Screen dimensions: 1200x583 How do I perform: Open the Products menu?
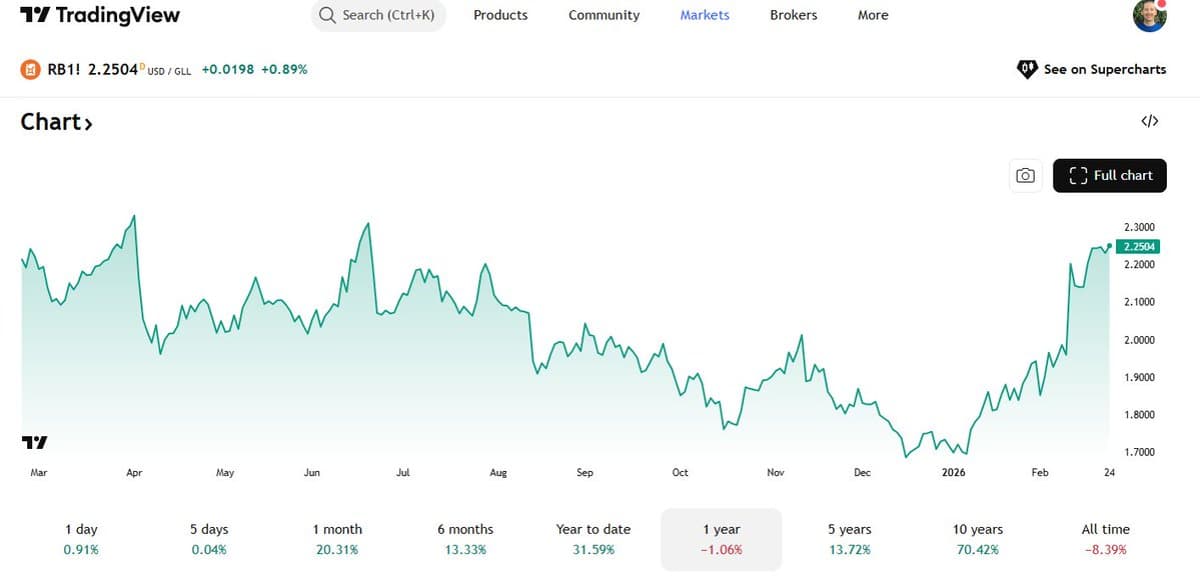pos(500,15)
